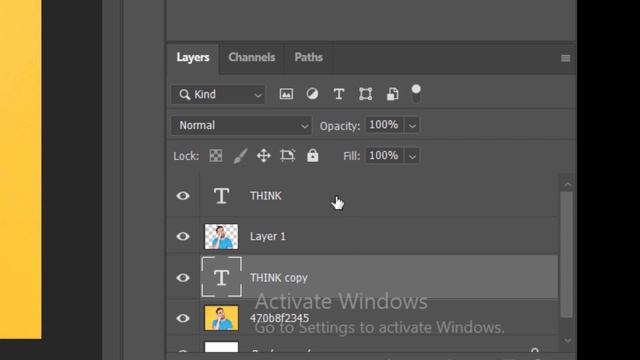Click the layers list scroll down arrow

567,340
